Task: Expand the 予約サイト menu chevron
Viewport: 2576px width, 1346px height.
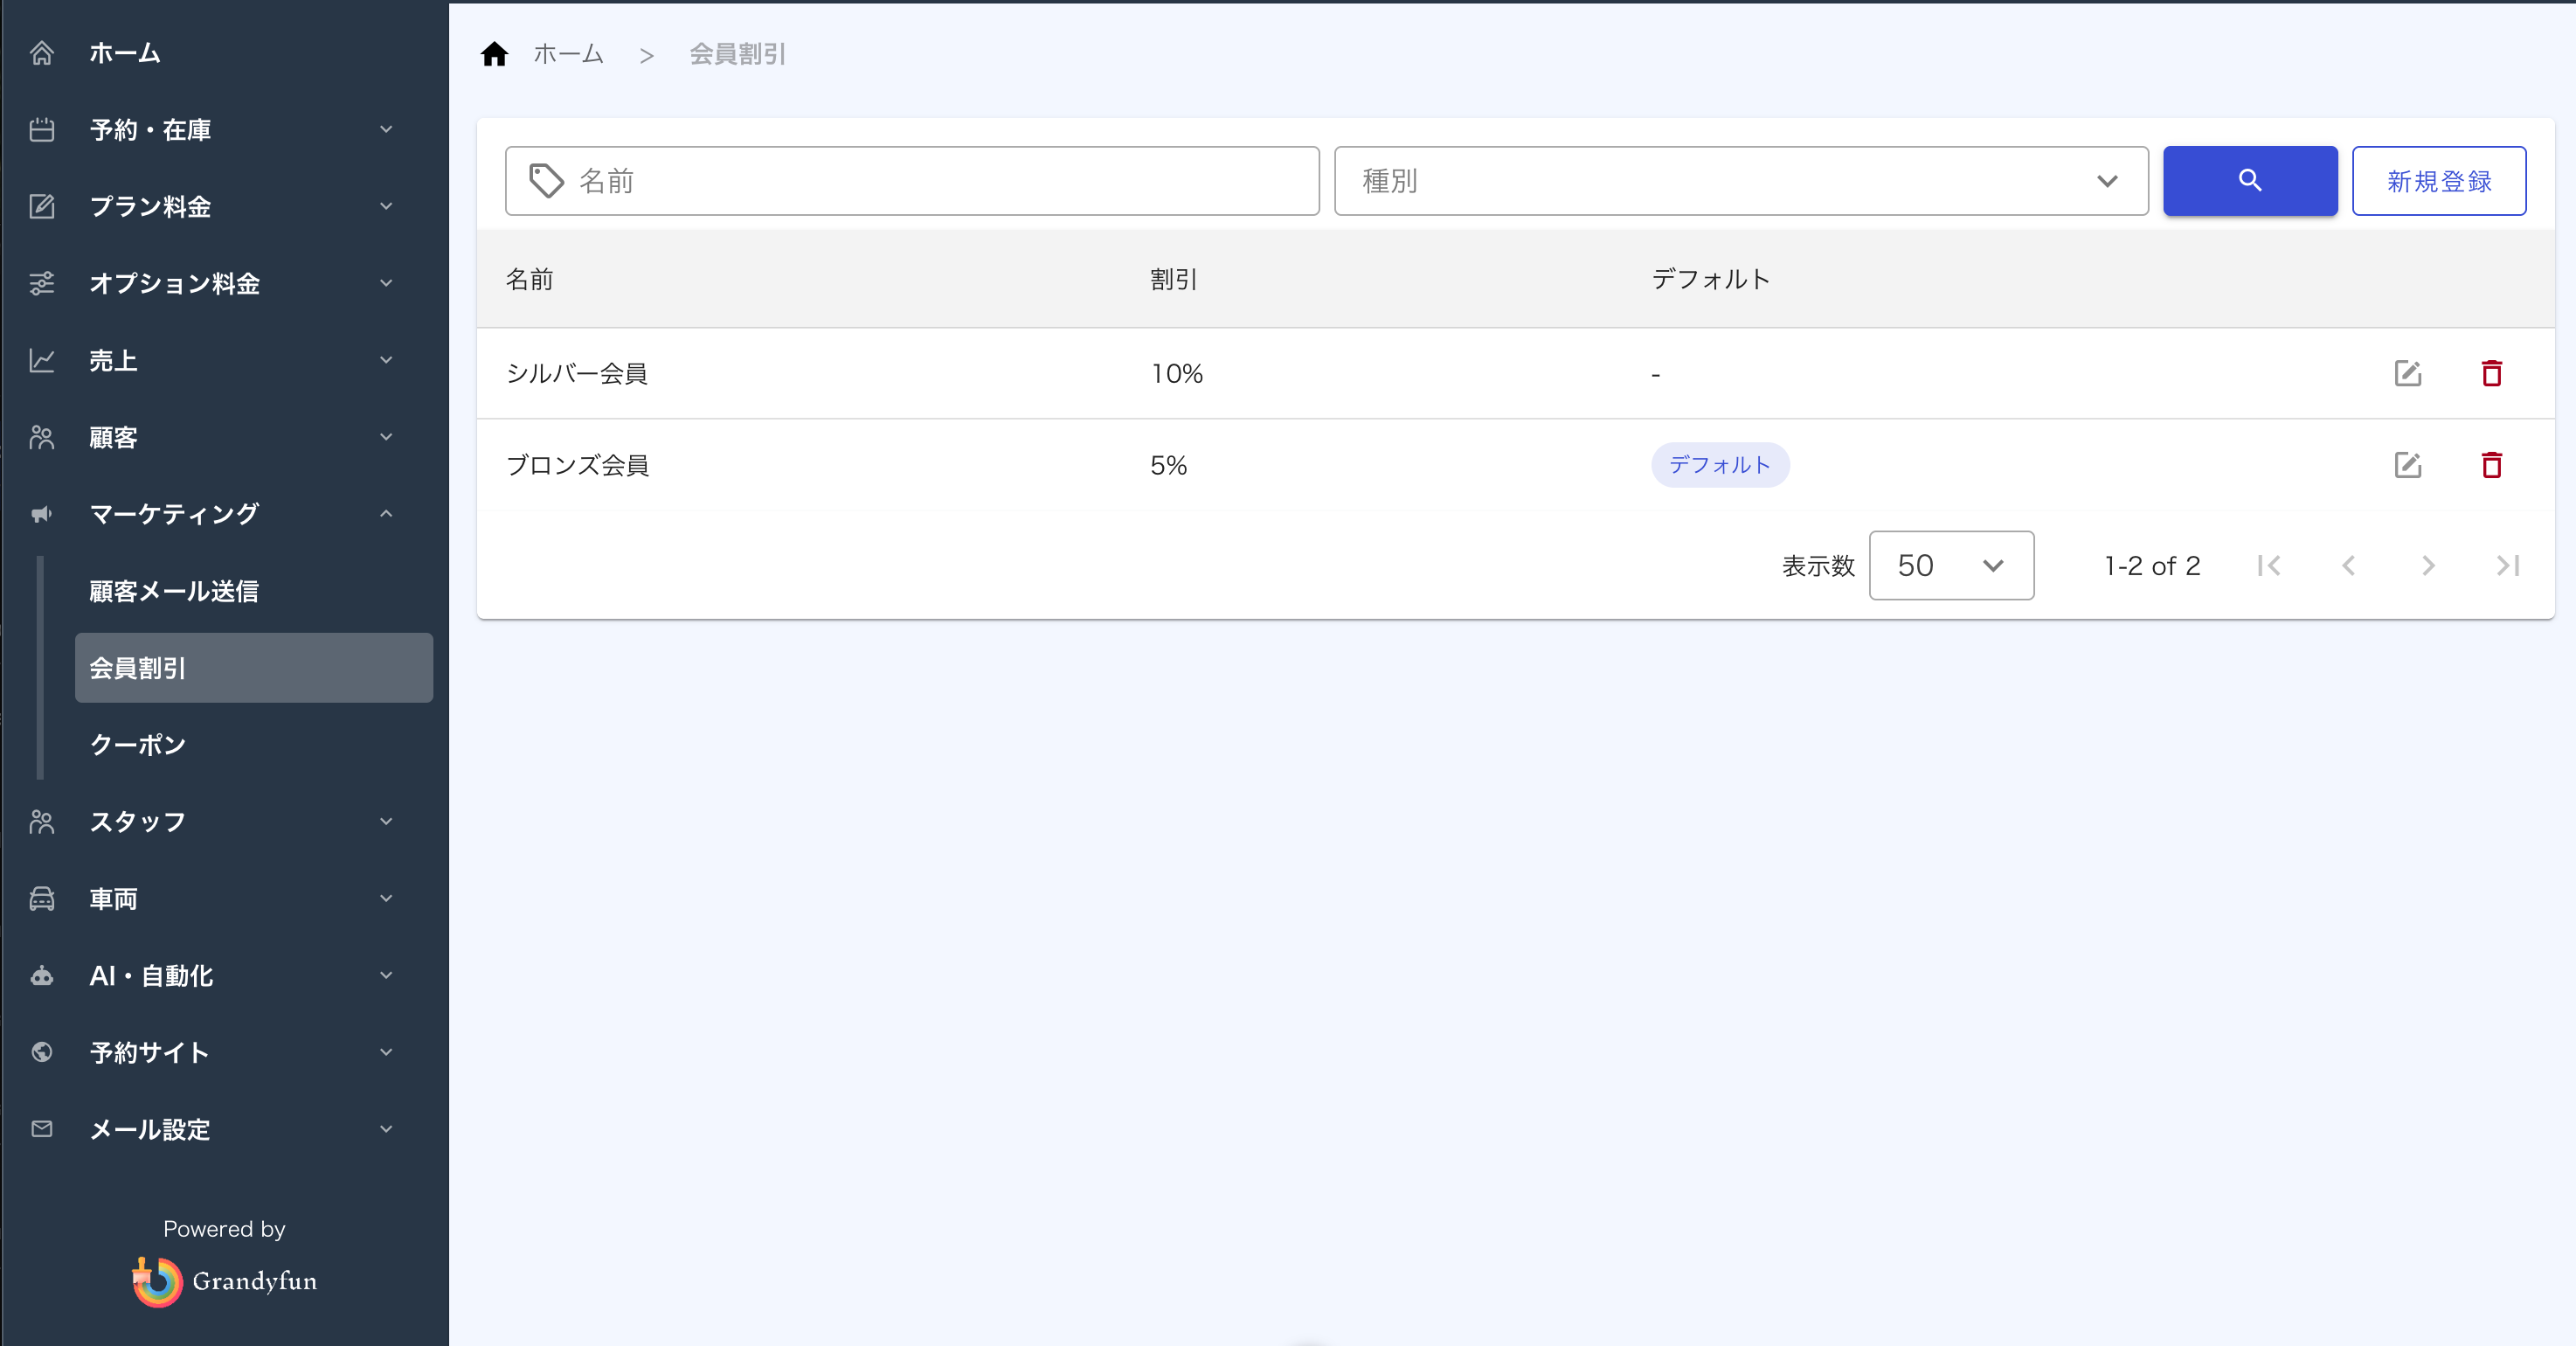Action: coord(386,1052)
